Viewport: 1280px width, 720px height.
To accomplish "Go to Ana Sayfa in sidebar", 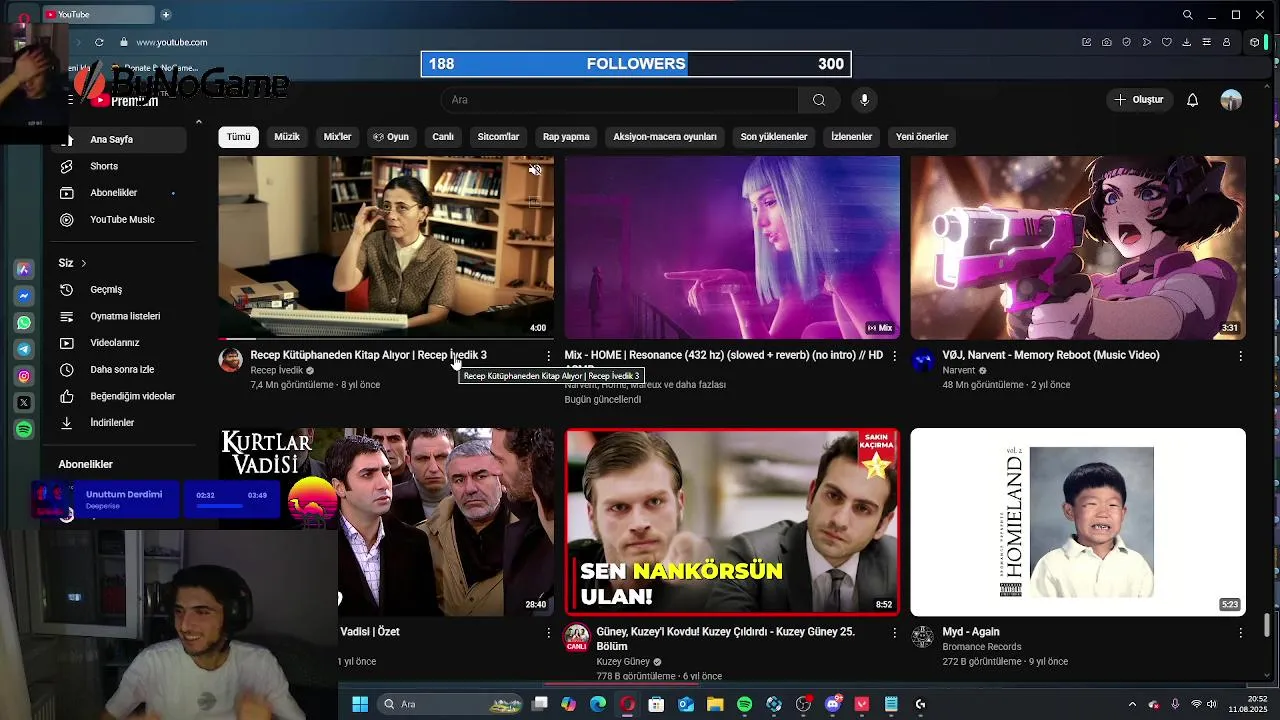I will click(x=121, y=140).
